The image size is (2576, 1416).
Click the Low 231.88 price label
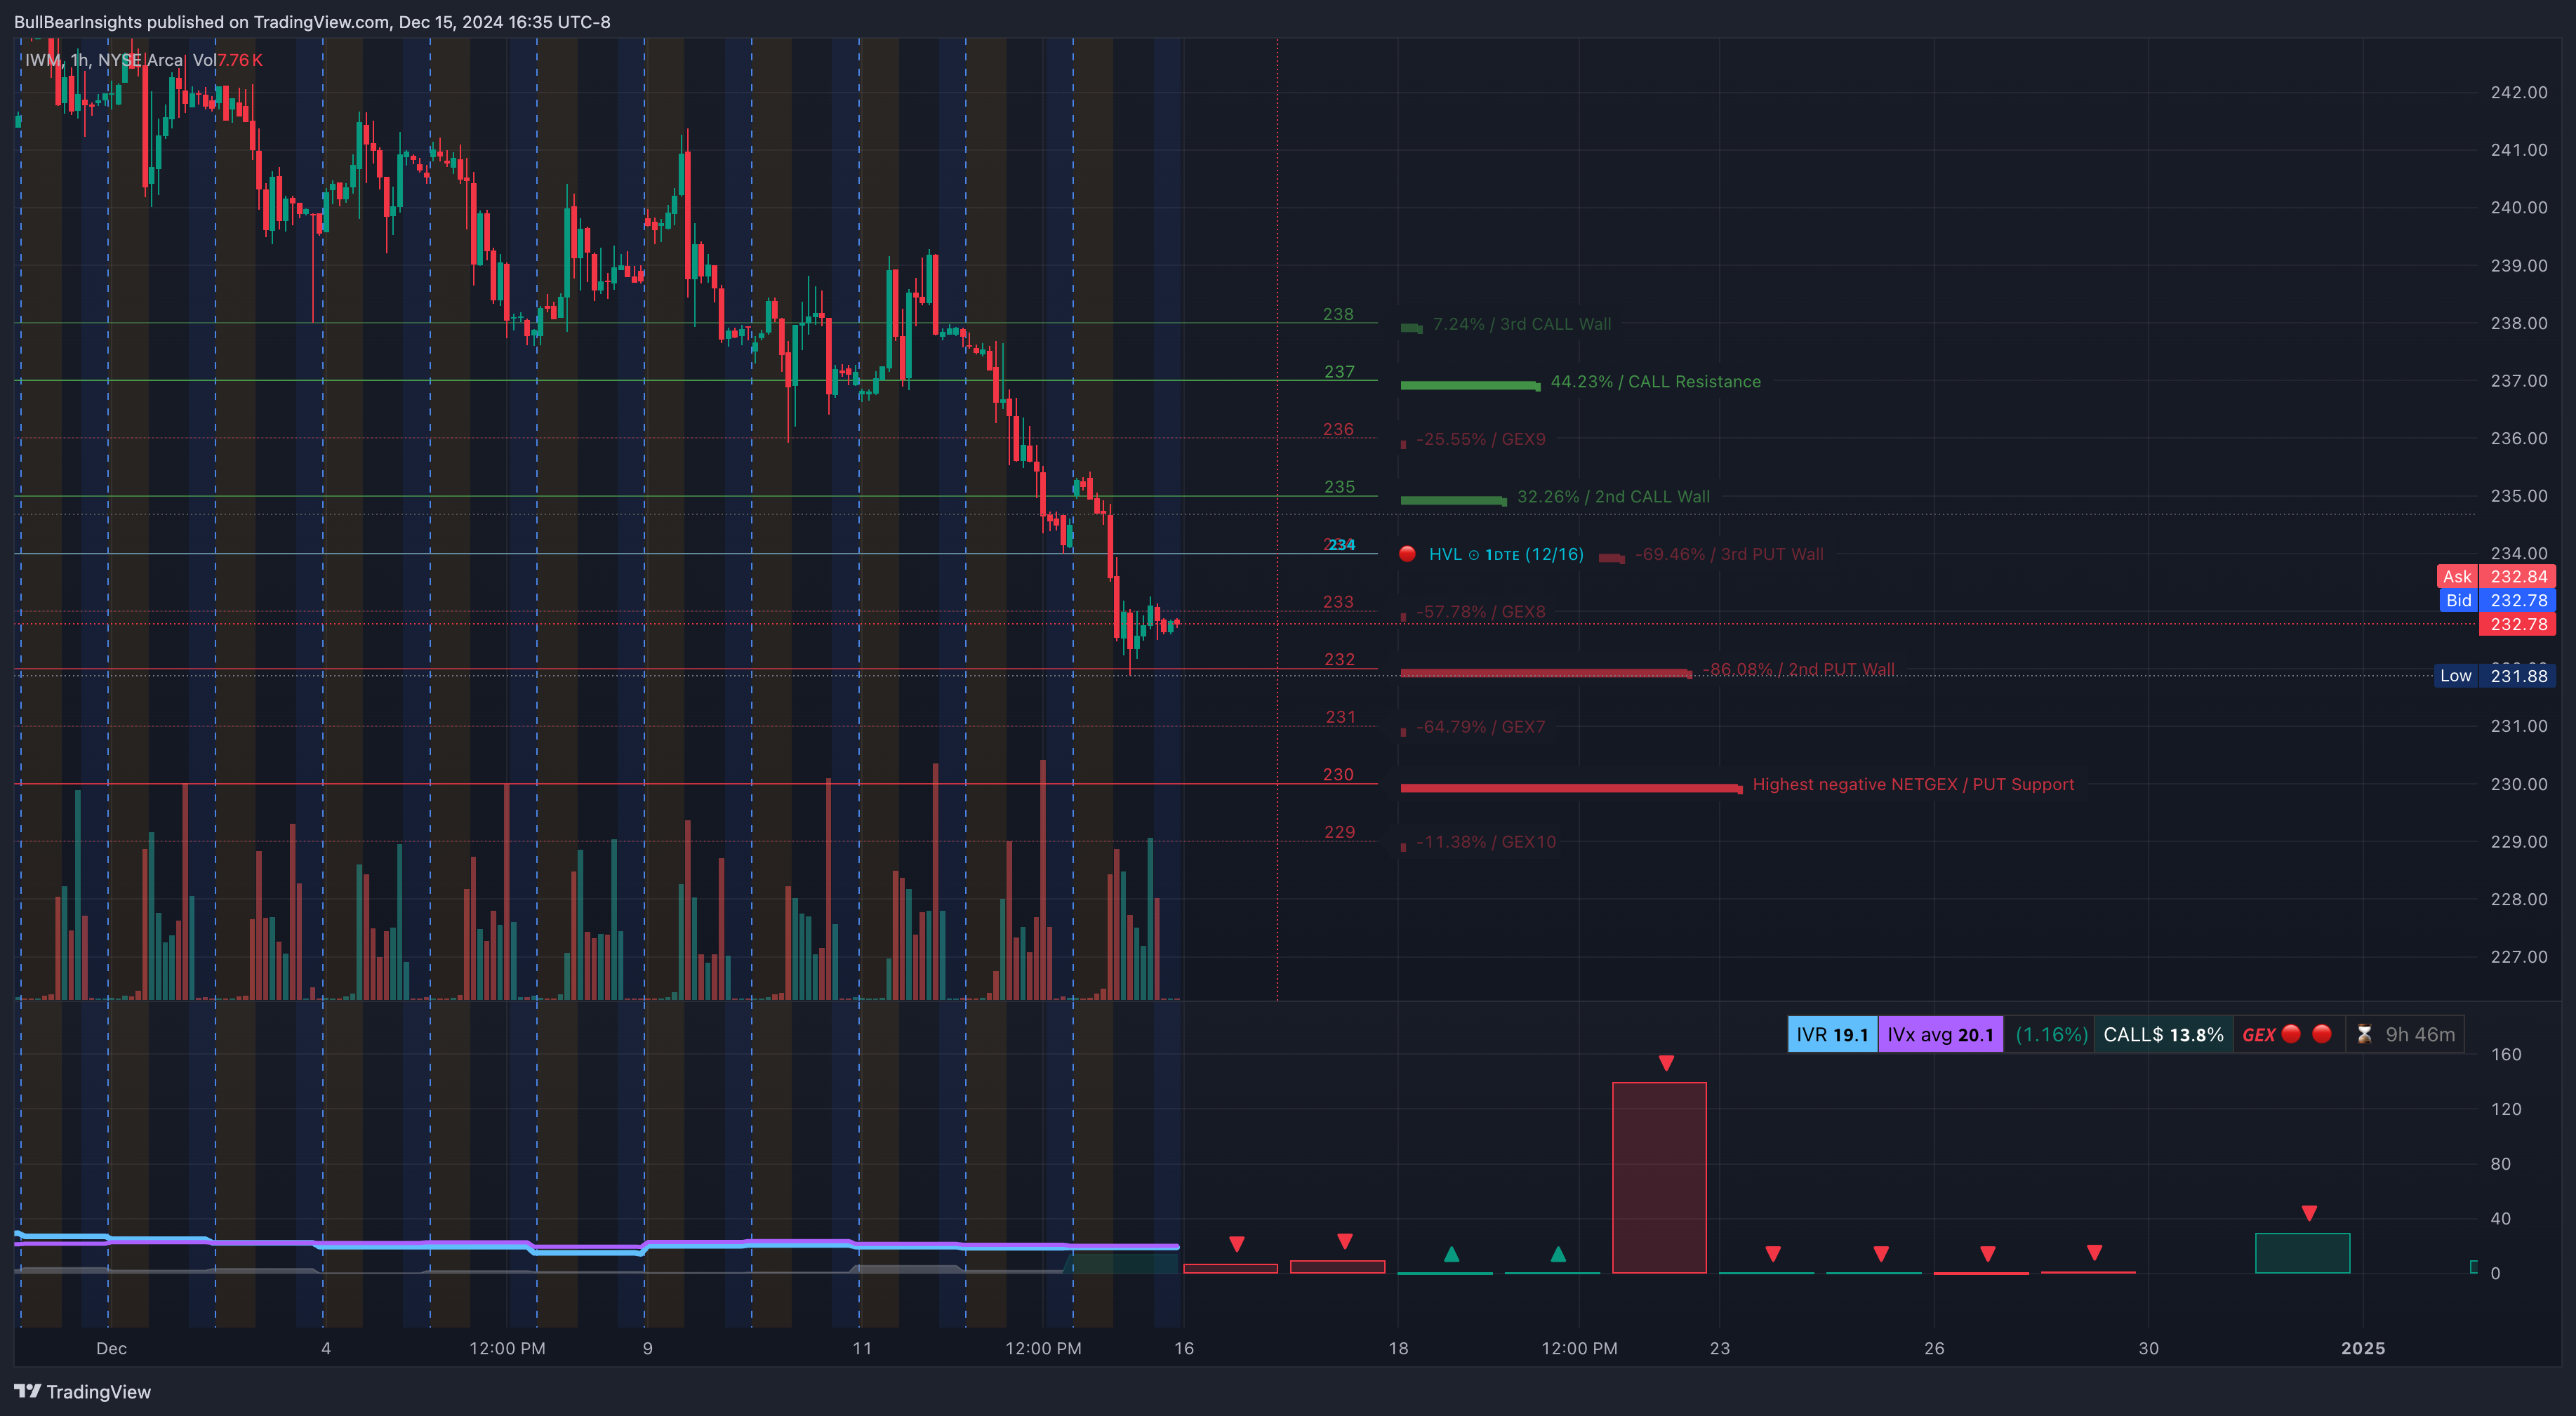pos(2495,676)
